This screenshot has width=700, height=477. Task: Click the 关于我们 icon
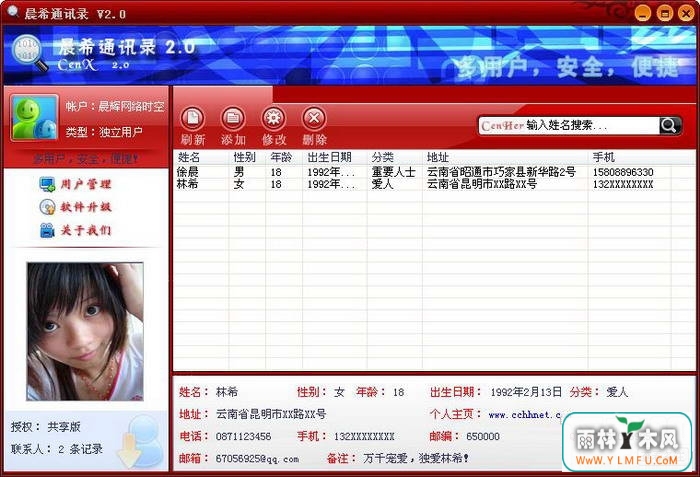point(47,230)
